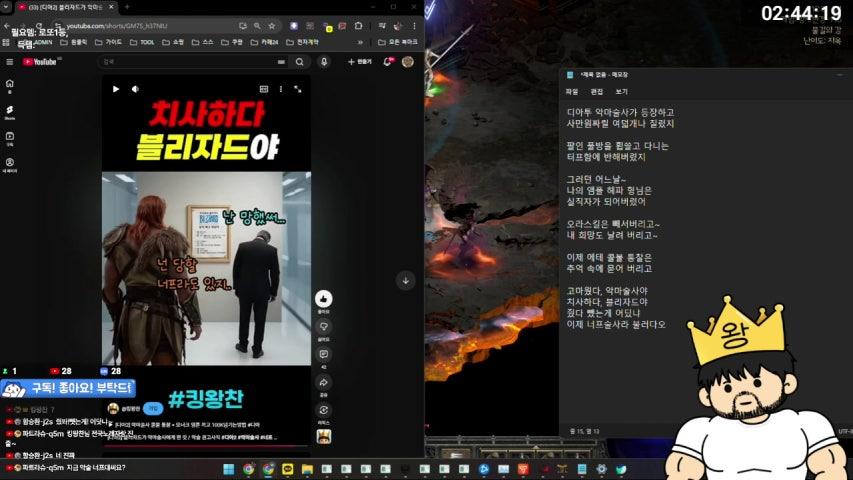Screen dimensions: 853x480
Task: Click the Like thumbs-up button on the Short
Action: pos(324,299)
